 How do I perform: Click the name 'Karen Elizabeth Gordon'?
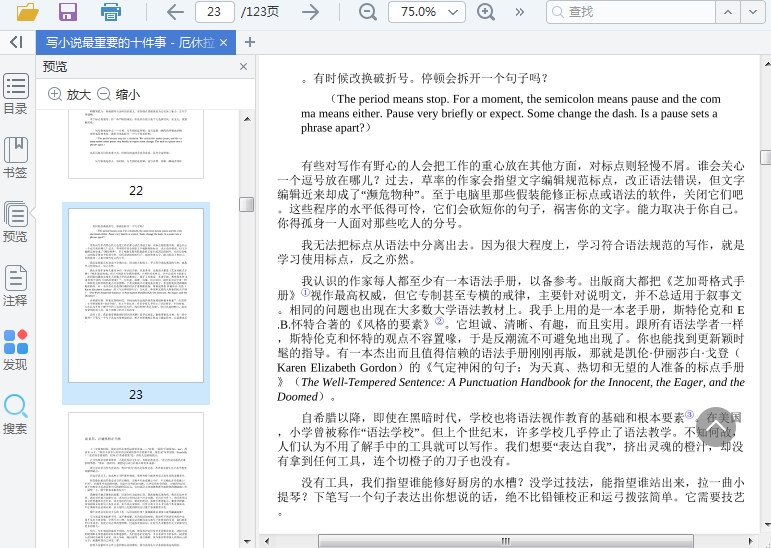[337, 367]
